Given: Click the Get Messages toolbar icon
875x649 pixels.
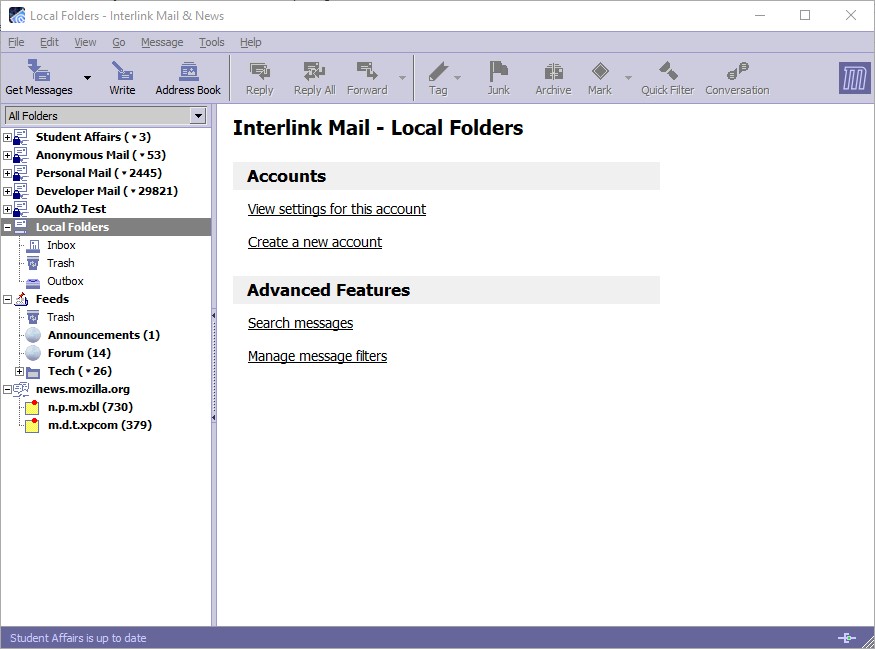Looking at the screenshot, I should pyautogui.click(x=39, y=71).
